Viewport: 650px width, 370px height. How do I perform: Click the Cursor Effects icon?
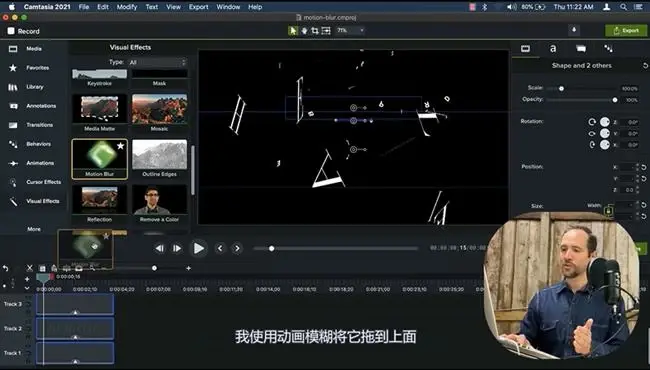[13, 182]
